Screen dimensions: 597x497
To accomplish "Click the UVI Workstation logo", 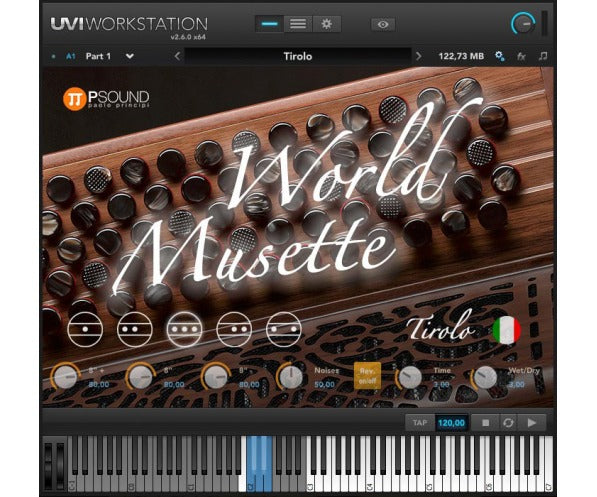I will pyautogui.click(x=129, y=24).
